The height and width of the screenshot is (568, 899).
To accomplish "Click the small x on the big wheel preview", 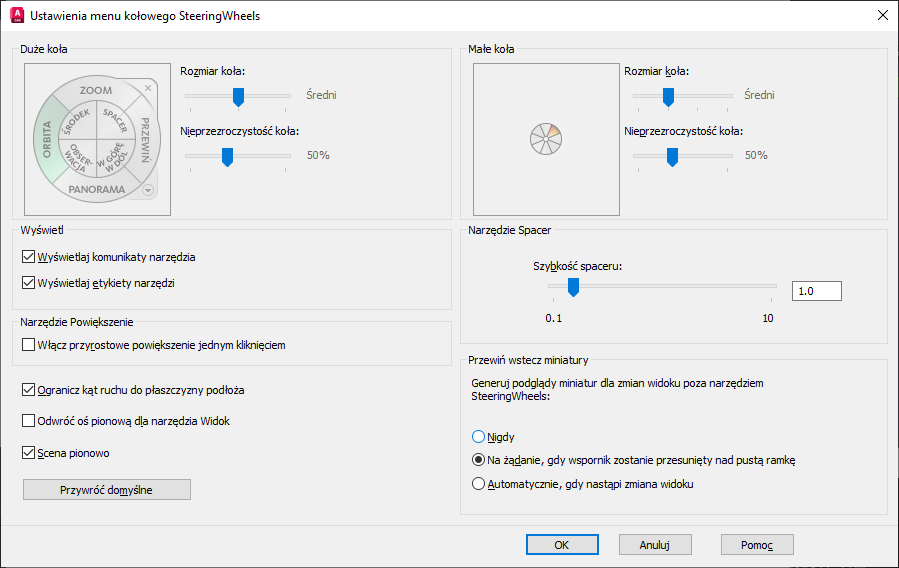I will pyautogui.click(x=148, y=89).
